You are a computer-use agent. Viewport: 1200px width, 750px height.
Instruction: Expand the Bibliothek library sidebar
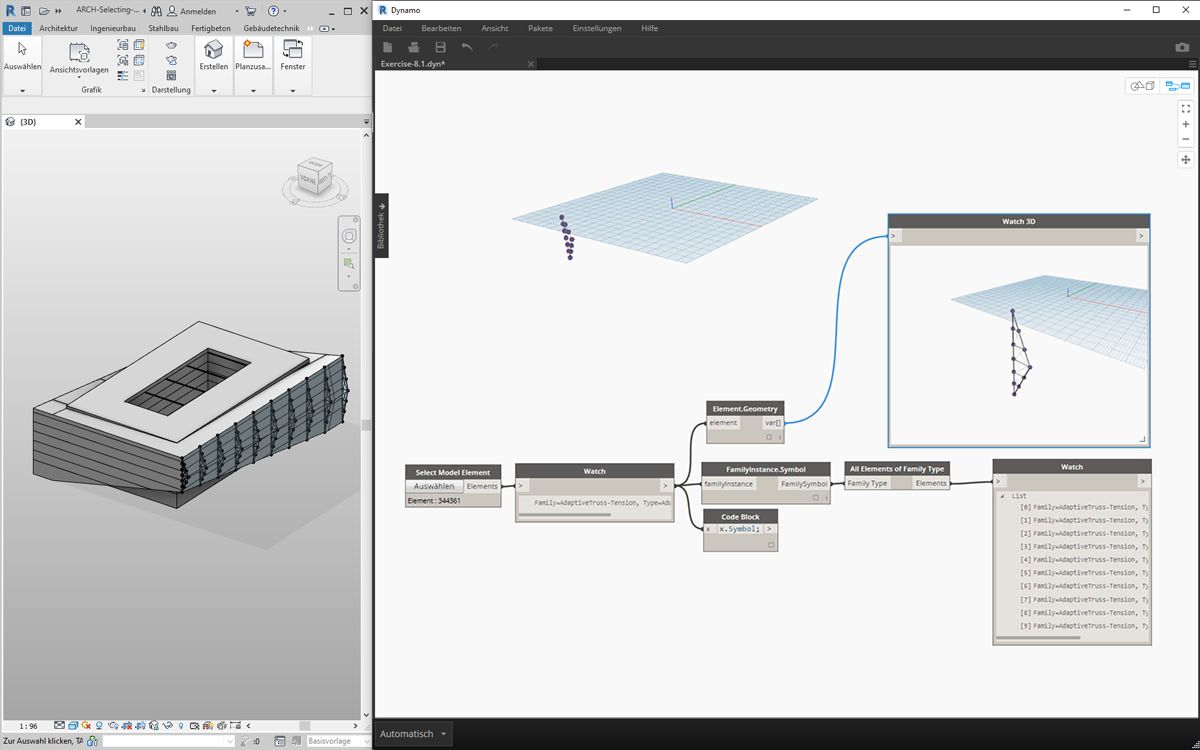click(x=381, y=225)
